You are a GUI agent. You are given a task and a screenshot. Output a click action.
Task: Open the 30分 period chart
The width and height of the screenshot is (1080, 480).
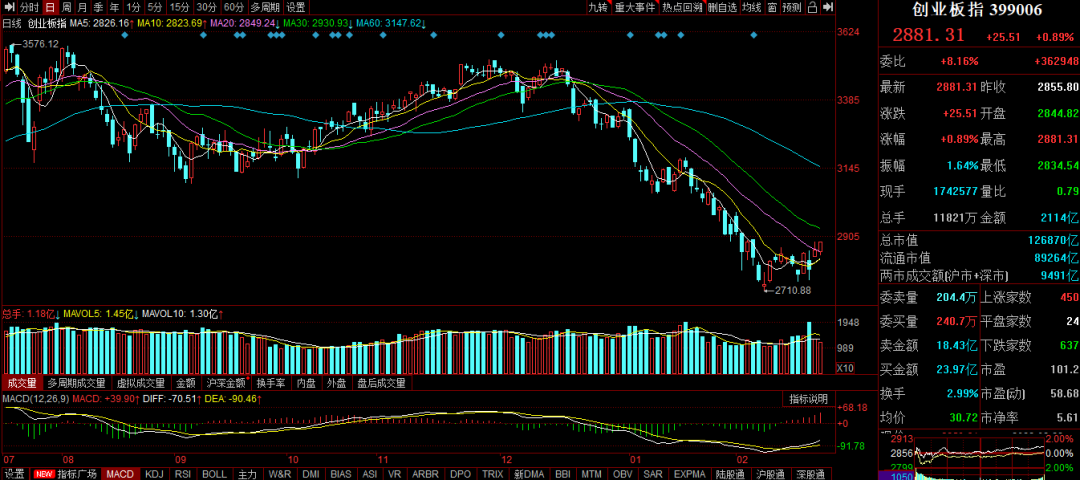click(x=206, y=8)
